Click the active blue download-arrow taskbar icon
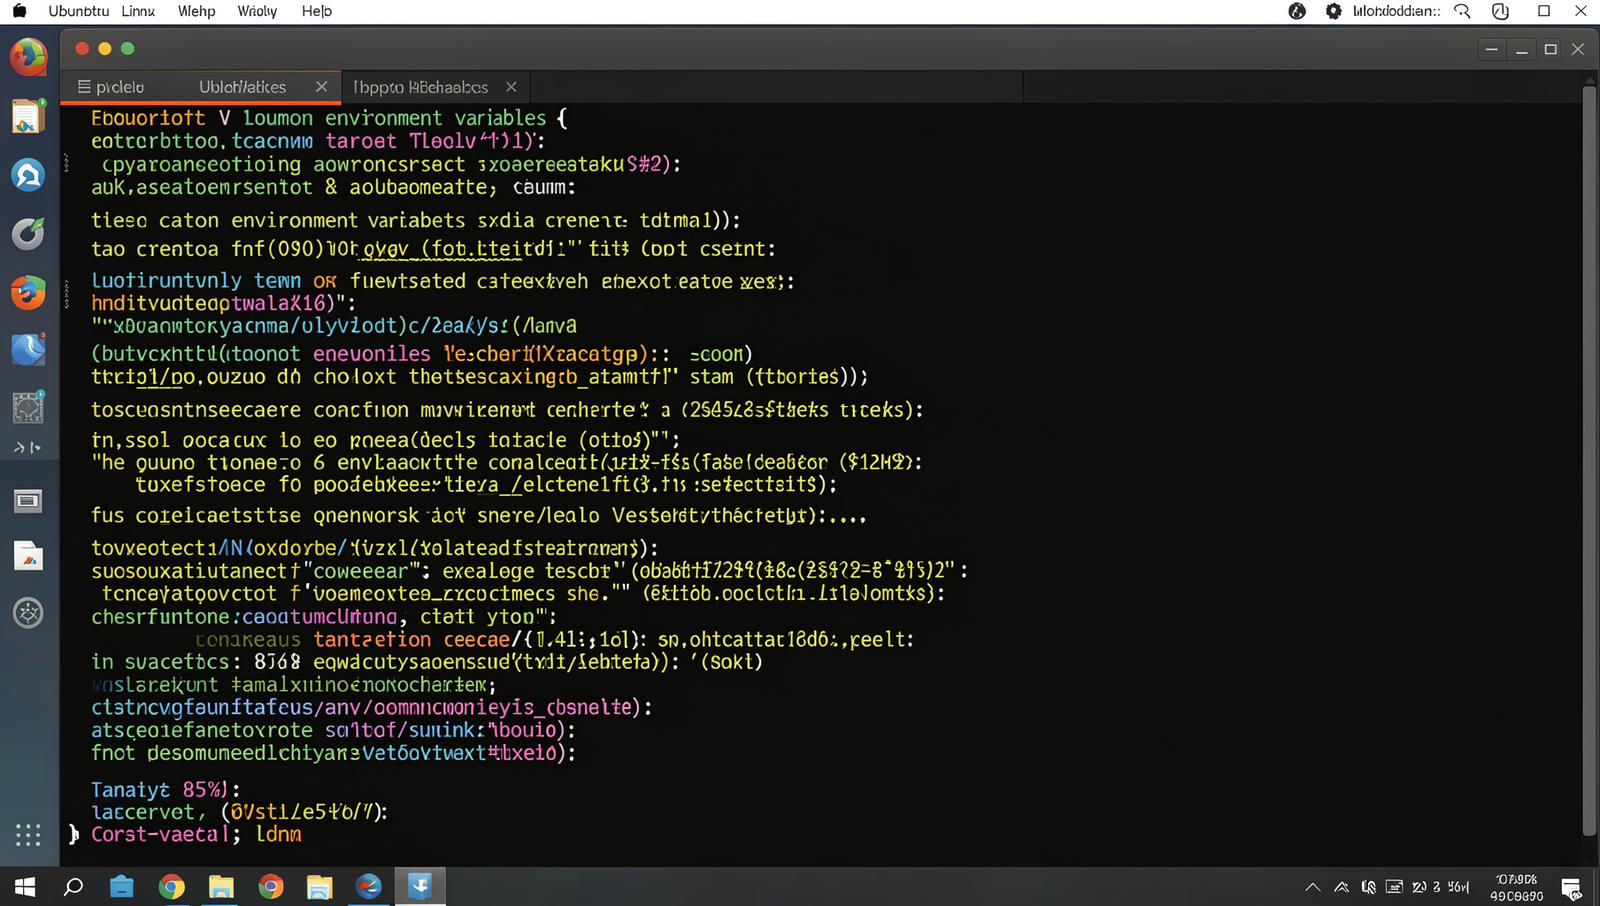1600x906 pixels. point(420,886)
